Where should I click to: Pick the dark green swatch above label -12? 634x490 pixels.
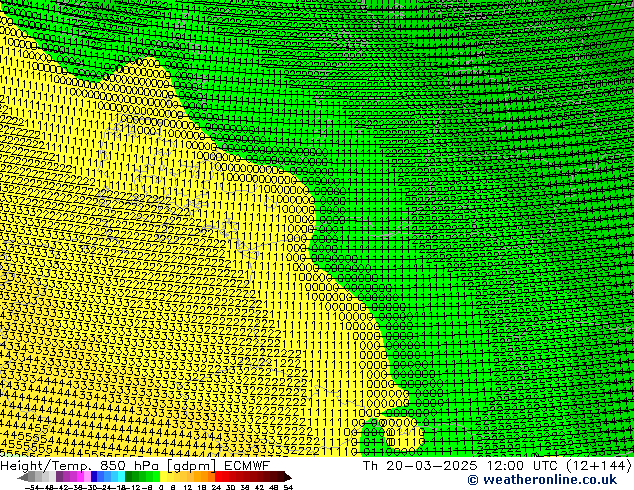(x=129, y=477)
